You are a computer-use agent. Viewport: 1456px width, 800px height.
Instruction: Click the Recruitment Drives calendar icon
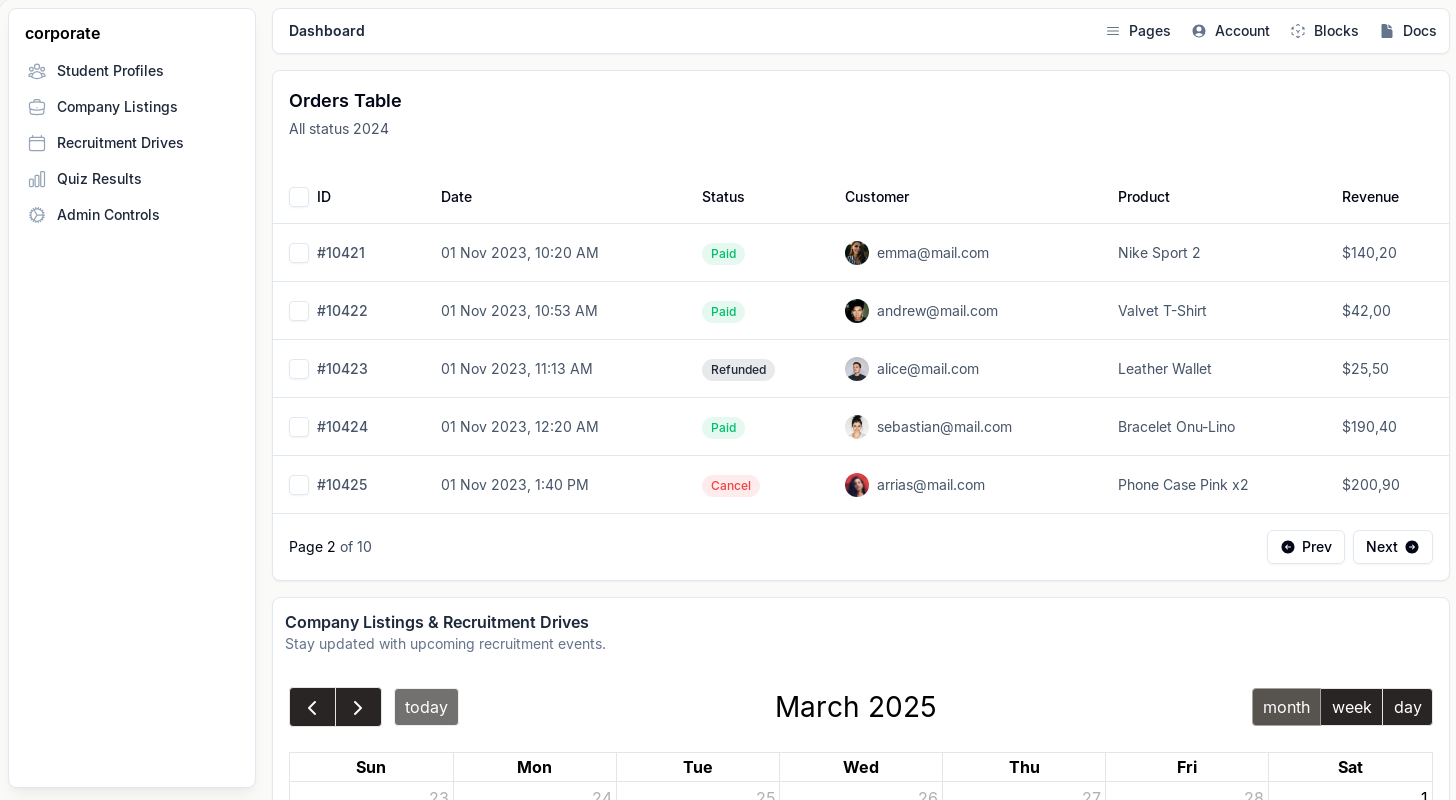coord(37,143)
